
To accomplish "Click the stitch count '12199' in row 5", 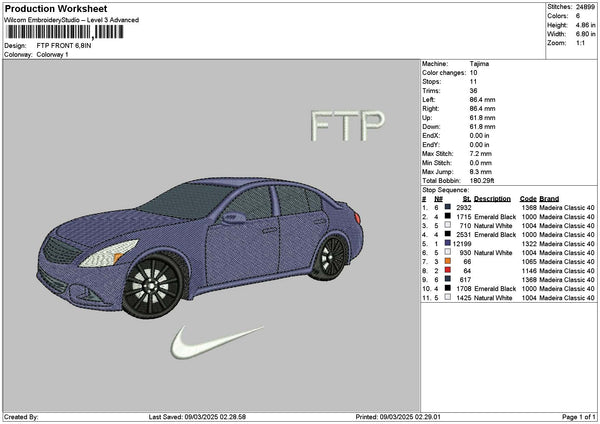I will (462, 244).
